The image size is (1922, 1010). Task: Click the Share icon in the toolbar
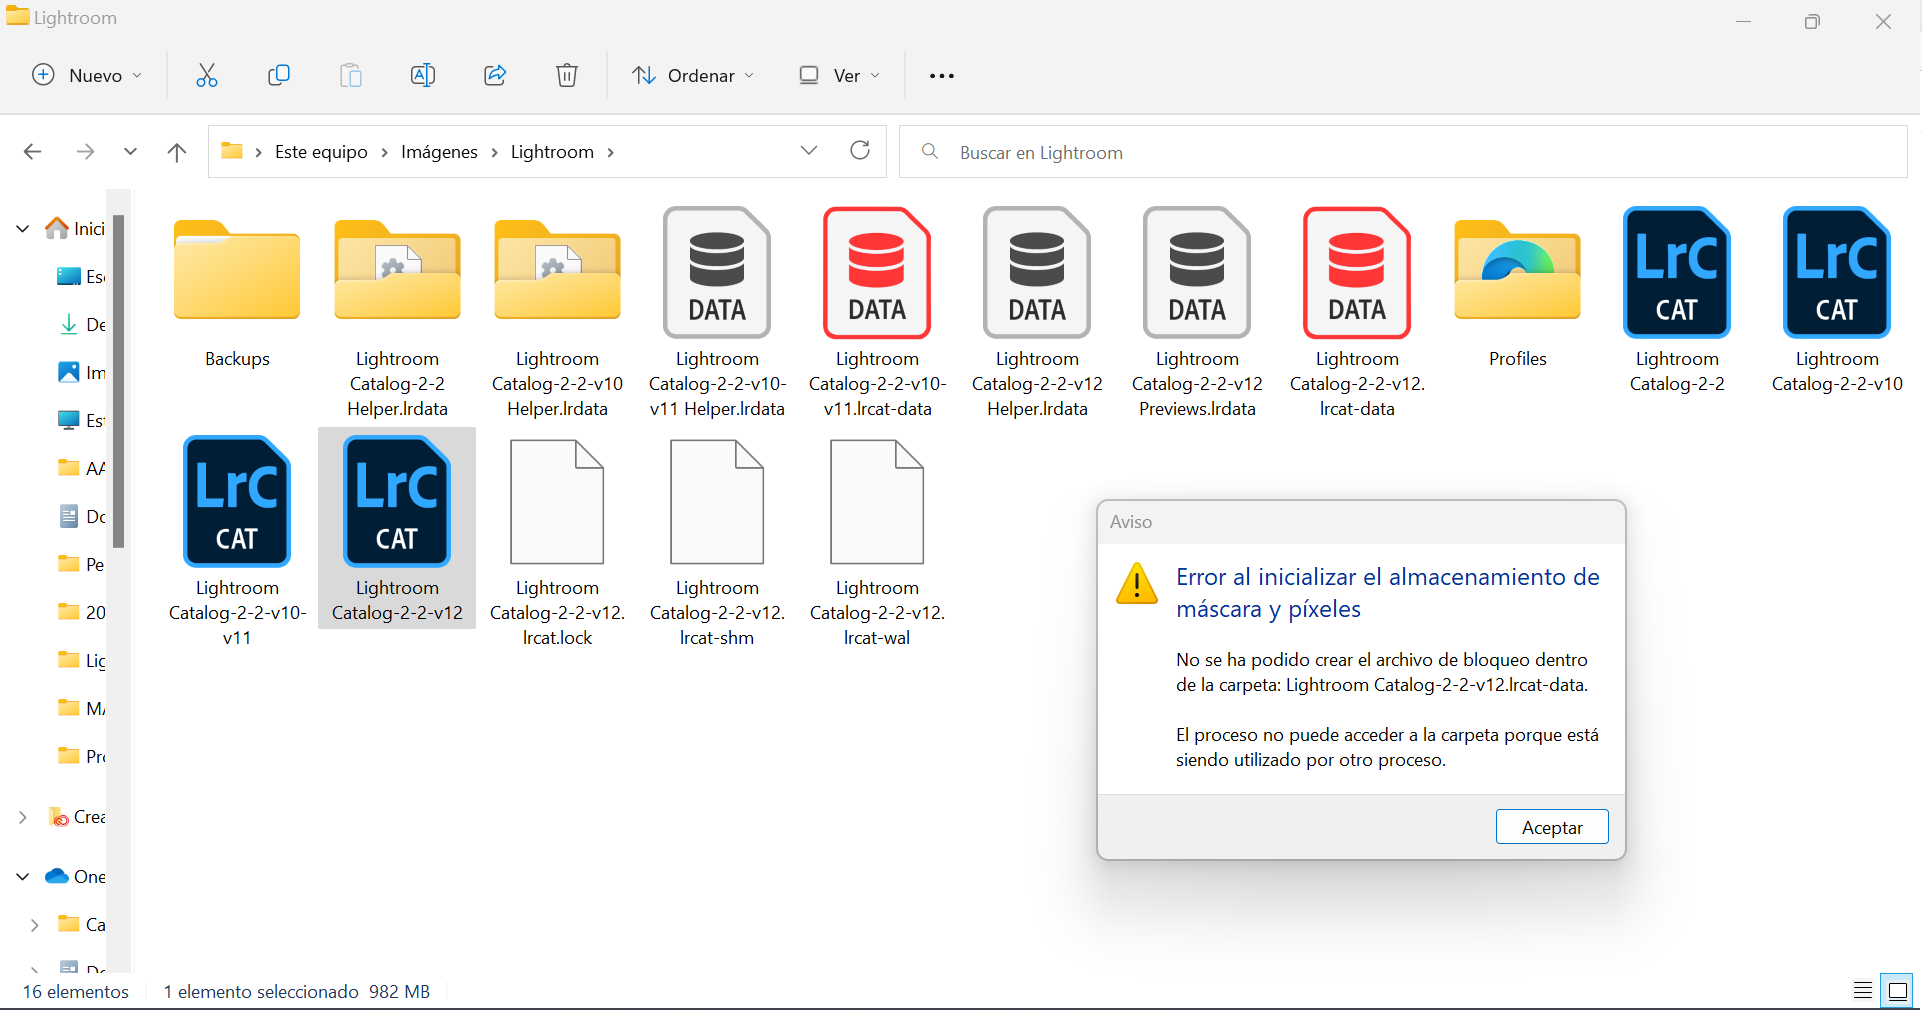coord(495,75)
